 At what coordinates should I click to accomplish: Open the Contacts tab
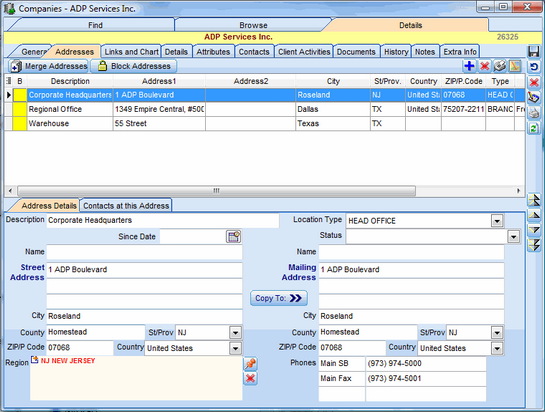click(254, 52)
